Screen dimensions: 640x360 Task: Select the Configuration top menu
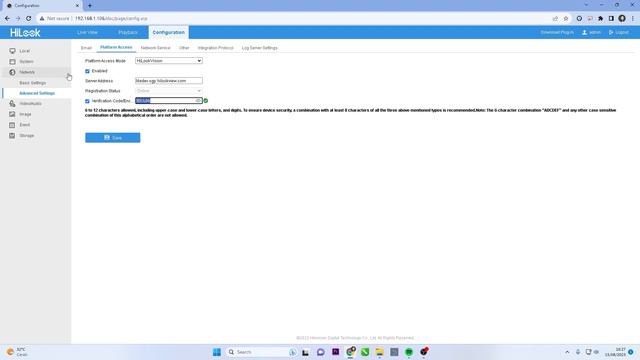click(169, 32)
